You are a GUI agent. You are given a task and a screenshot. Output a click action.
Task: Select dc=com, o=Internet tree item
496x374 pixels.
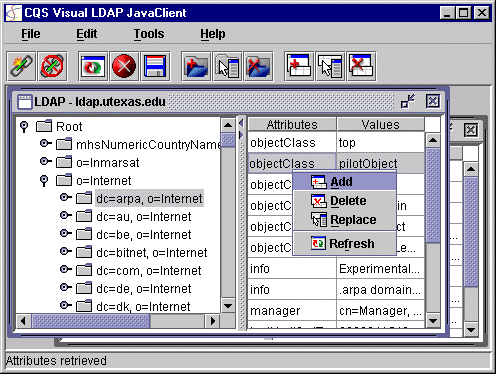(149, 271)
